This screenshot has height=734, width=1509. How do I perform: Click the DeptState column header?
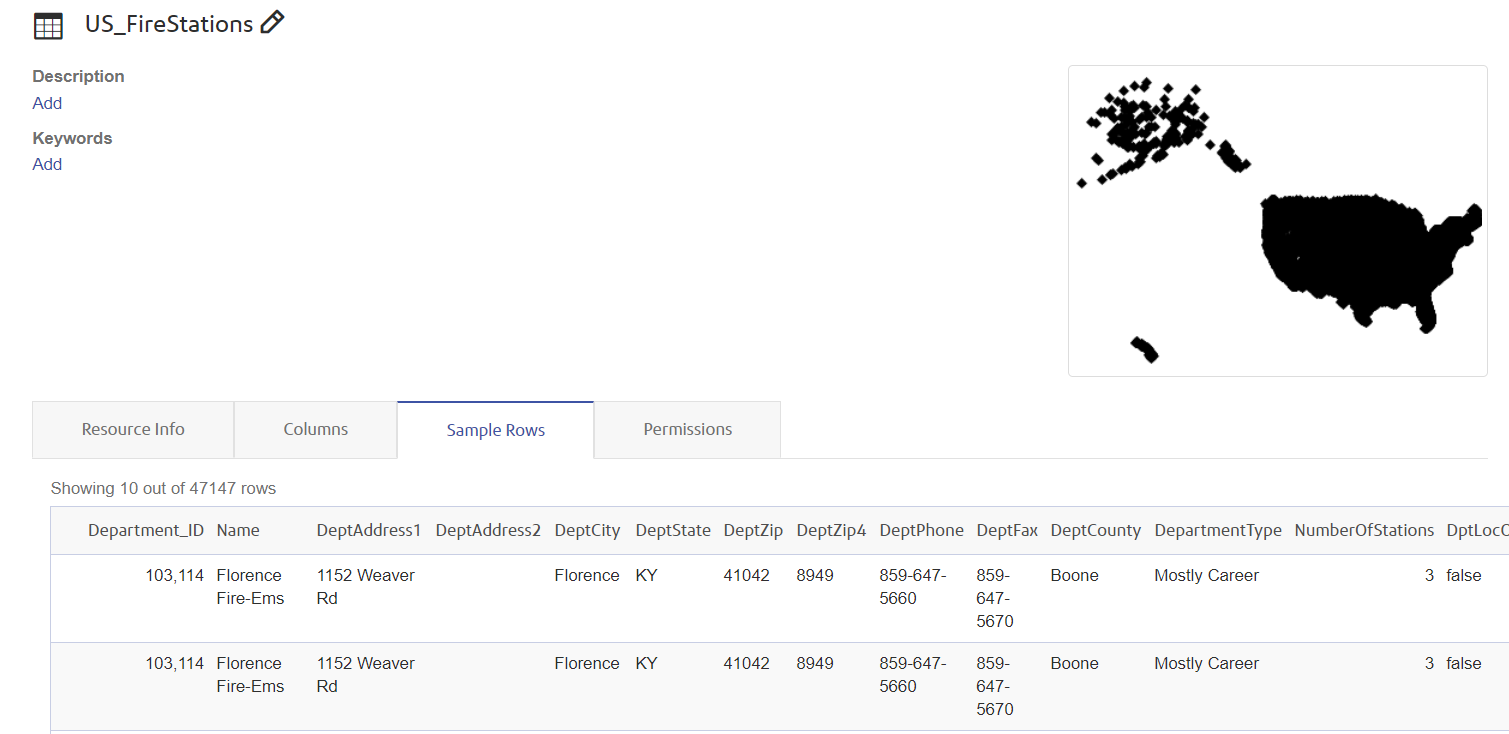673,530
